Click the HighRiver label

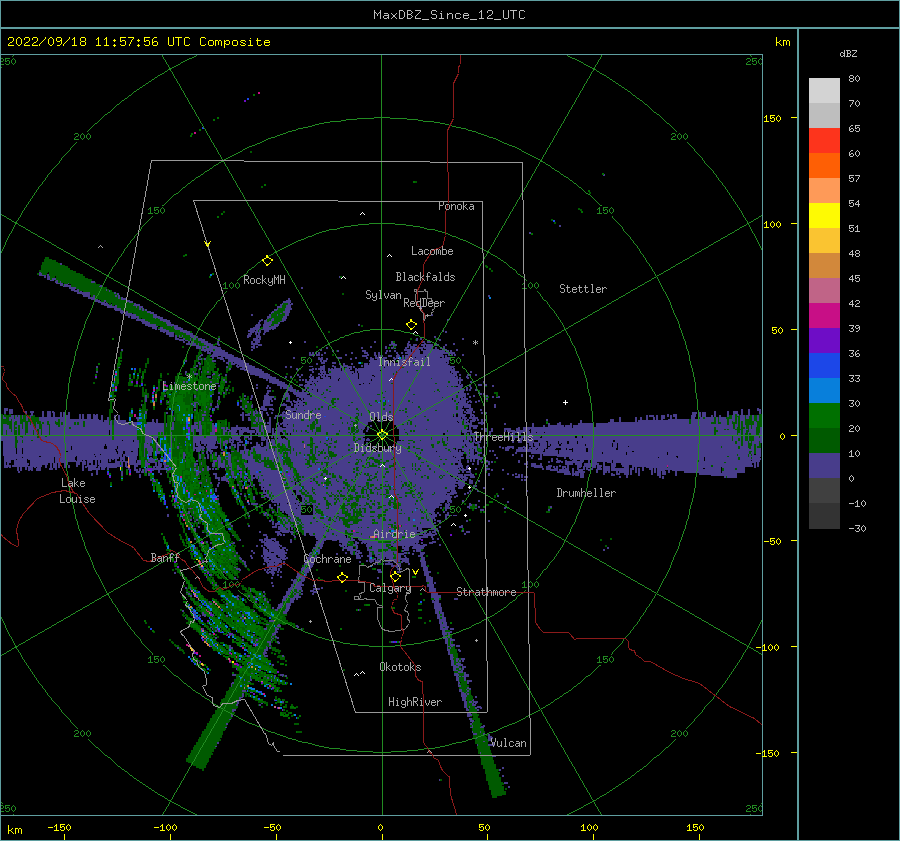click(415, 702)
